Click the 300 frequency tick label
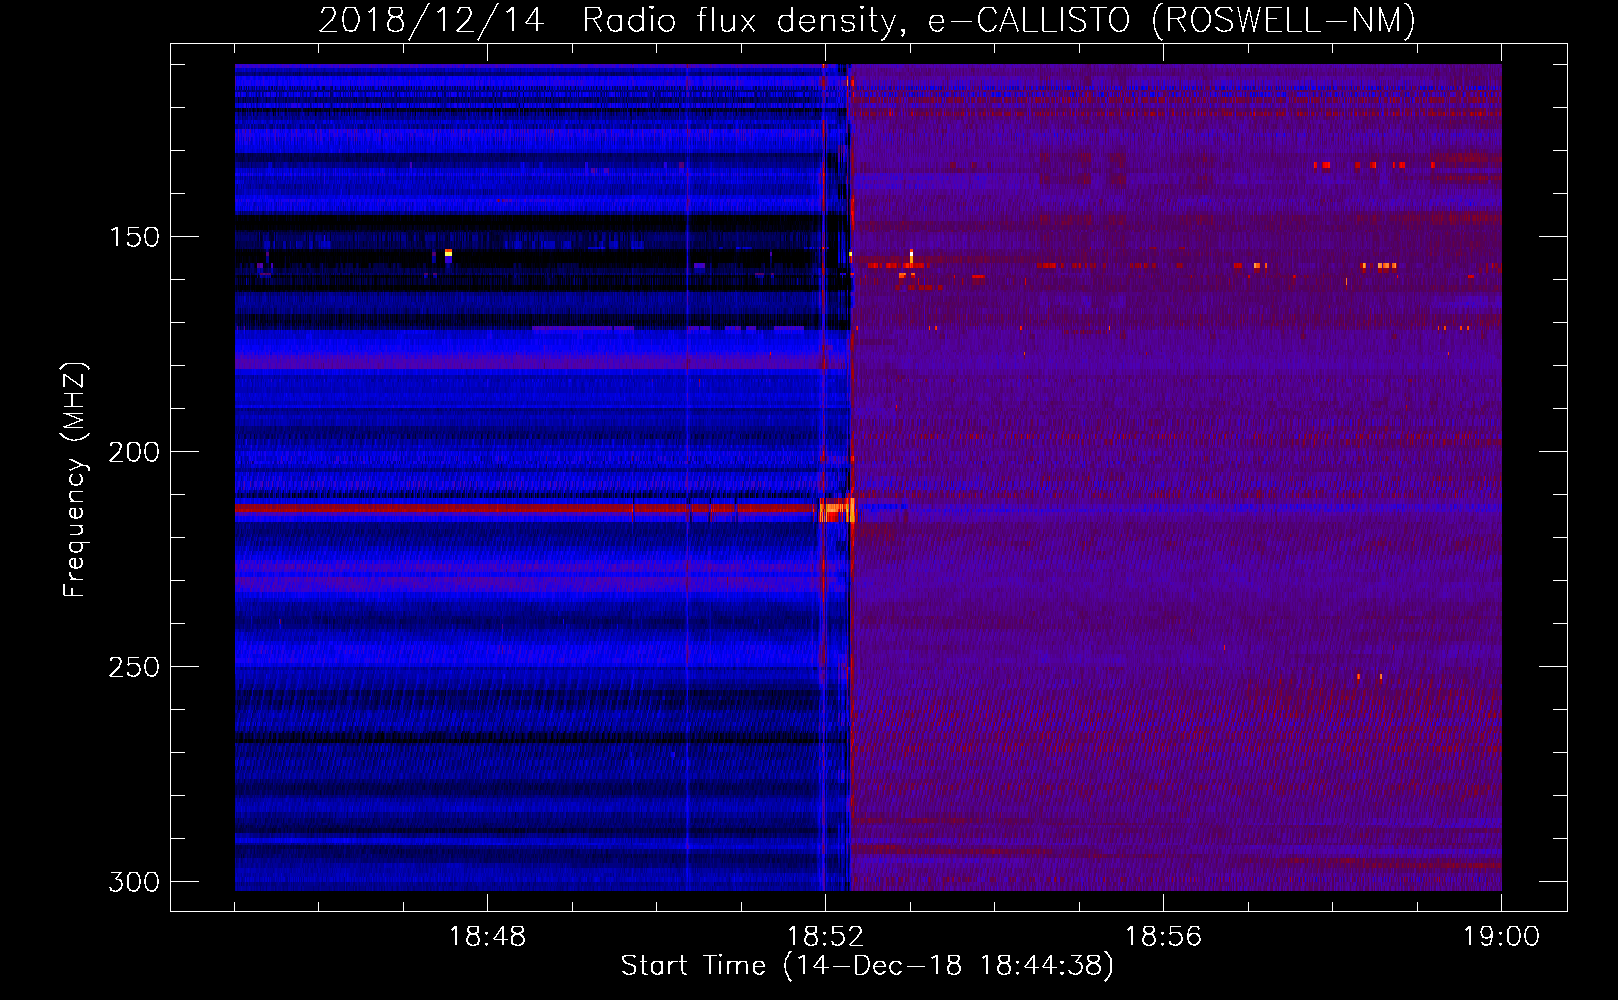 pos(134,882)
